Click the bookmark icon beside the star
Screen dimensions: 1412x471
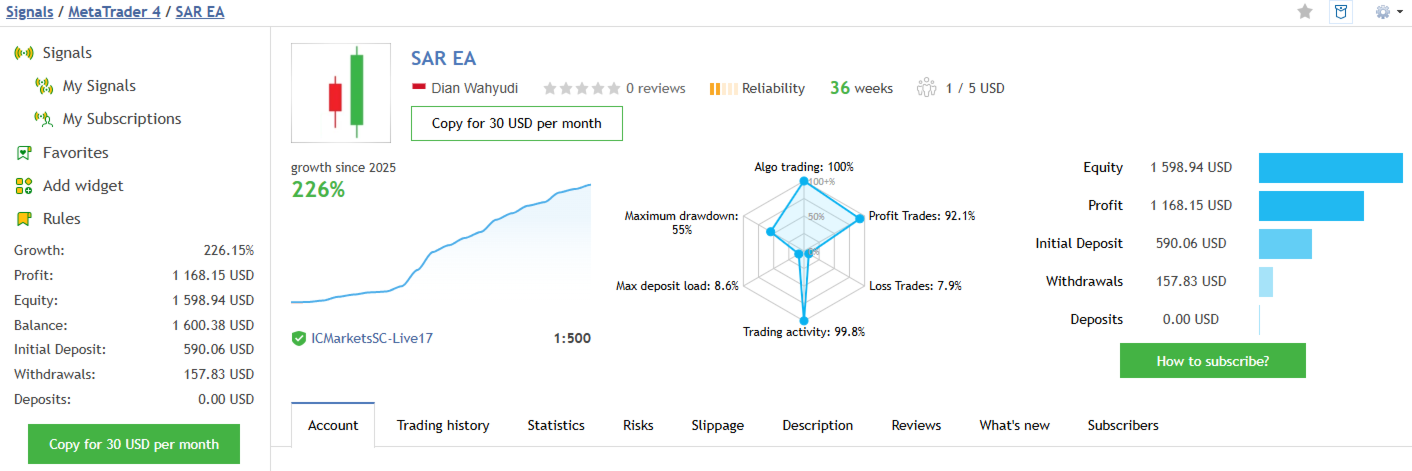pyautogui.click(x=1341, y=12)
